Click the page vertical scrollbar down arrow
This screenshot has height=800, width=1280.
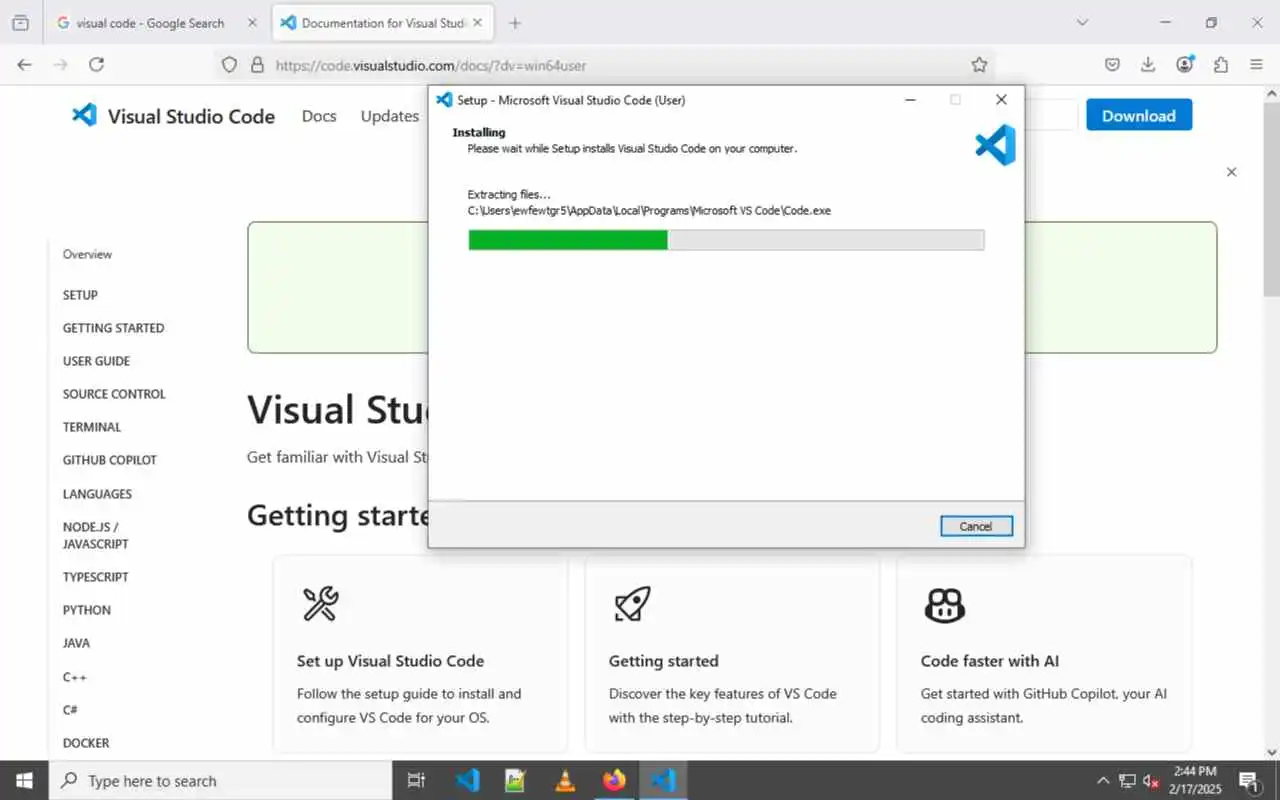tap(1272, 752)
